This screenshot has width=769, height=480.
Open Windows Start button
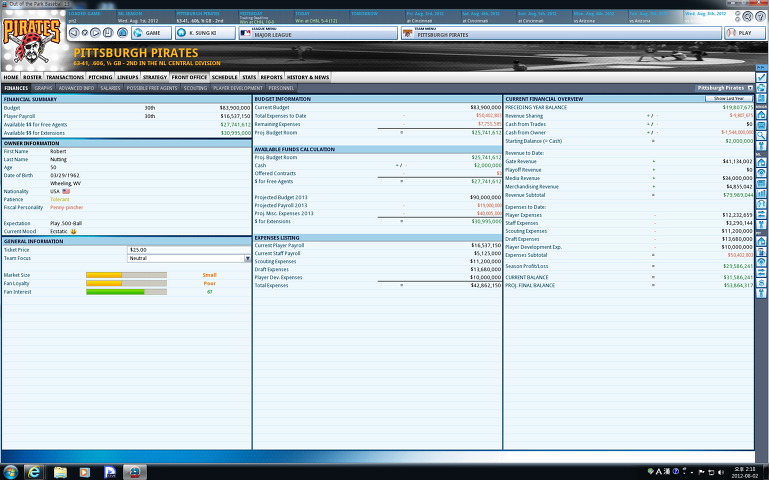[x=10, y=472]
